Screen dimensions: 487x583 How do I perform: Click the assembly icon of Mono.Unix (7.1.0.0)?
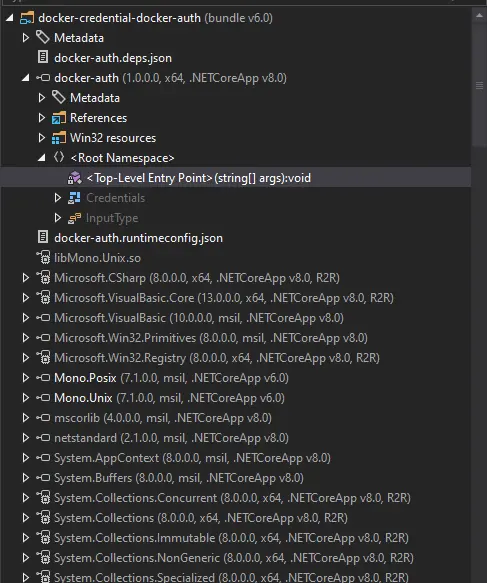(43, 398)
